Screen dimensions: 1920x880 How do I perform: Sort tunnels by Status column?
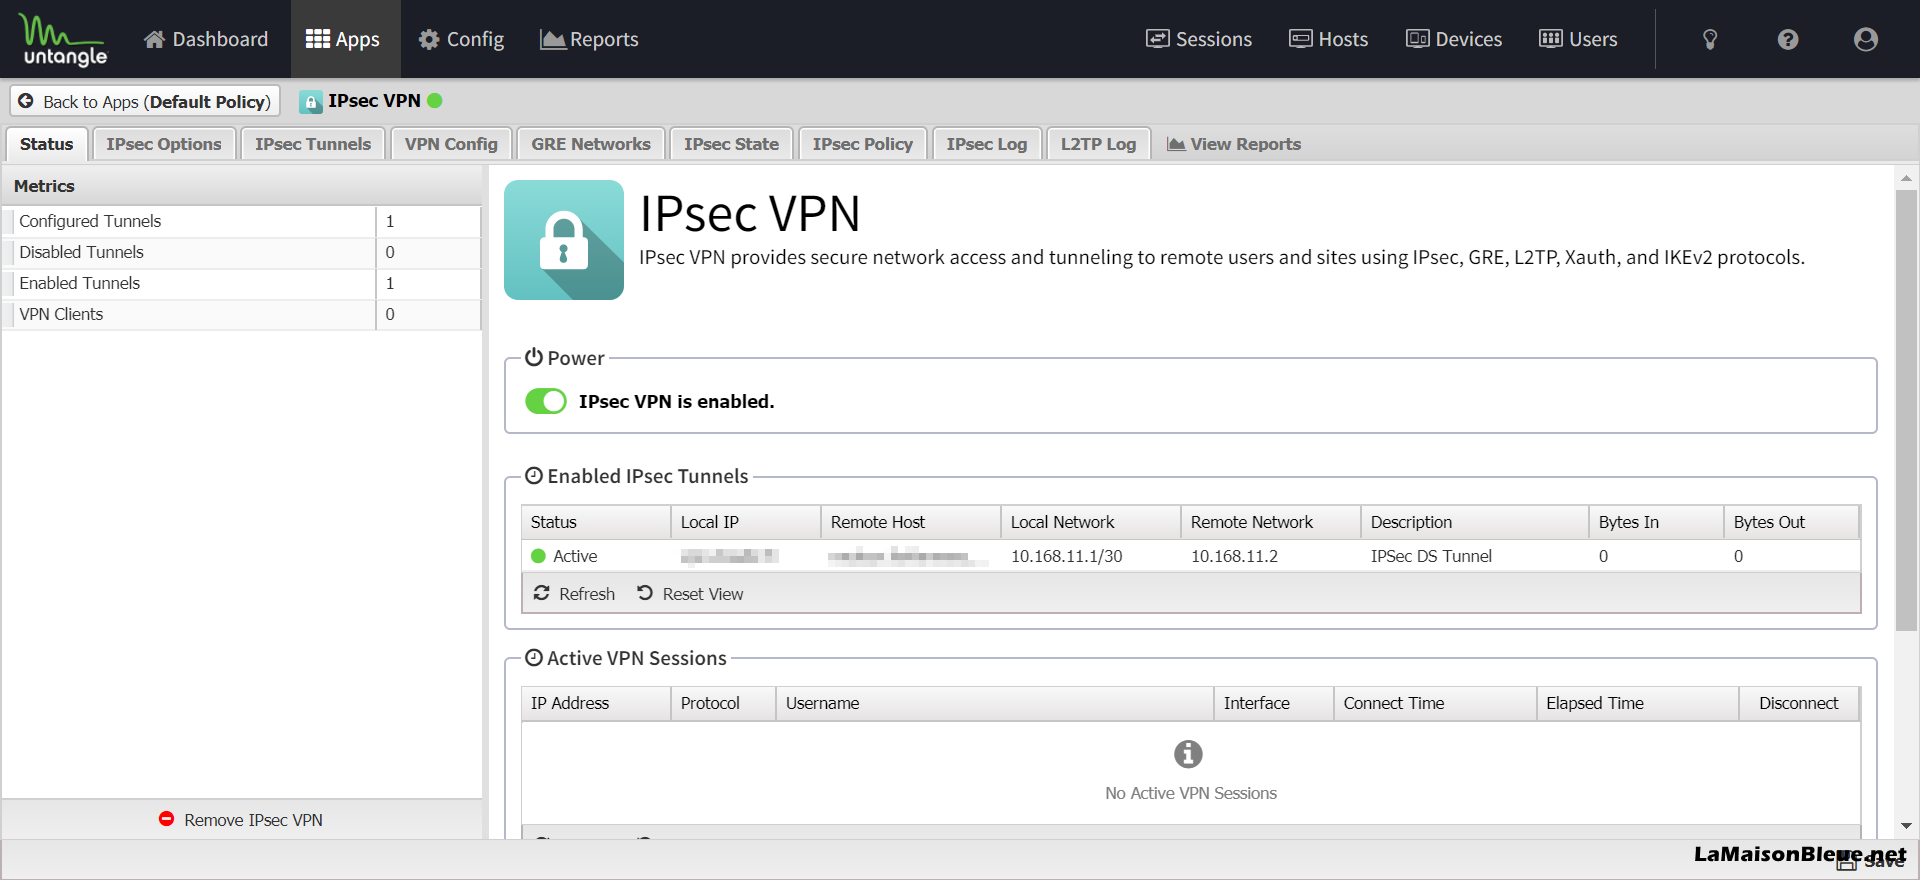[x=596, y=522]
